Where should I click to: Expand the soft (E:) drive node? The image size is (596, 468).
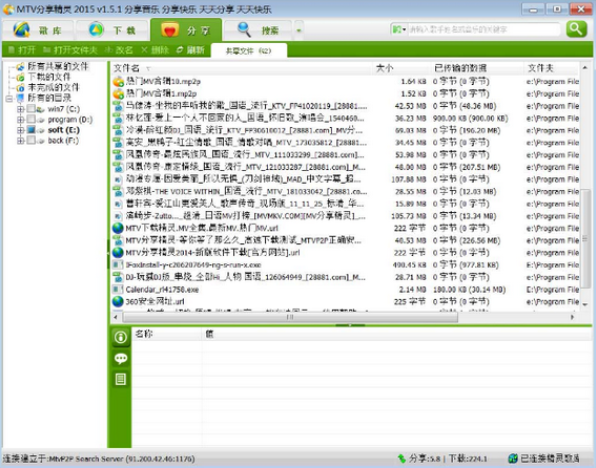(20, 130)
